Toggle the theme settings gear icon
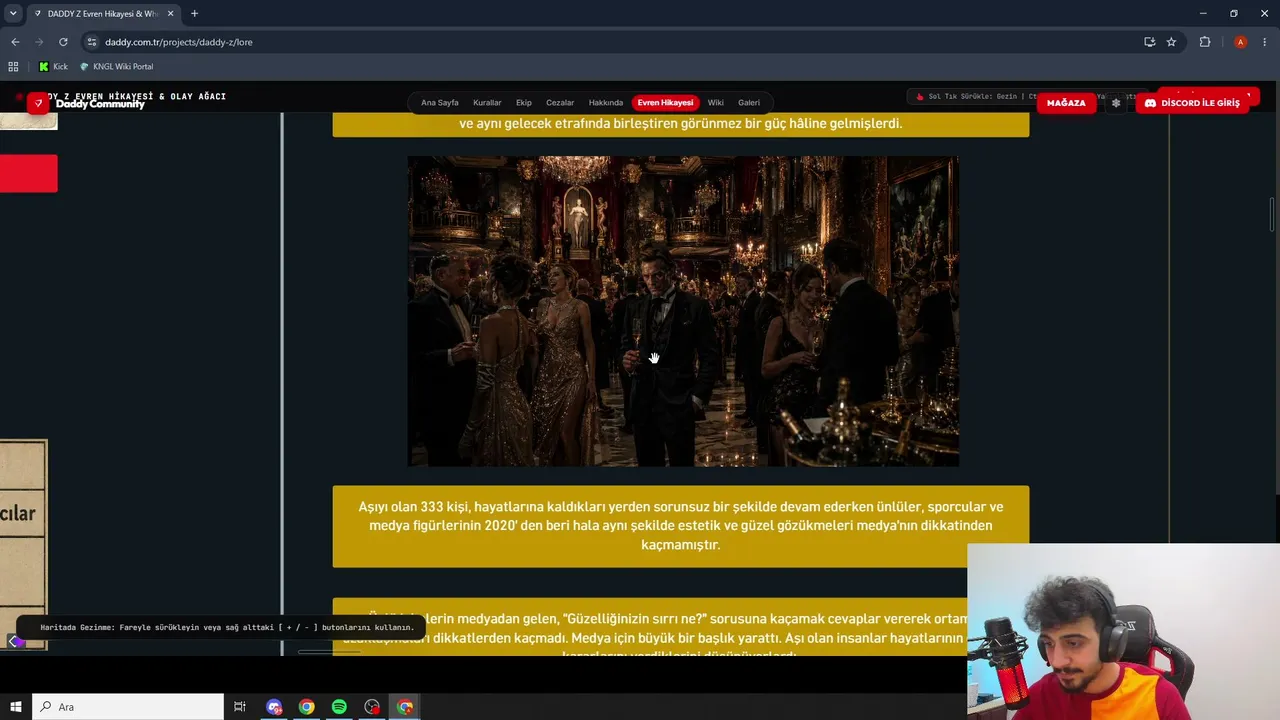Image resolution: width=1280 pixels, height=720 pixels. coord(1116,103)
